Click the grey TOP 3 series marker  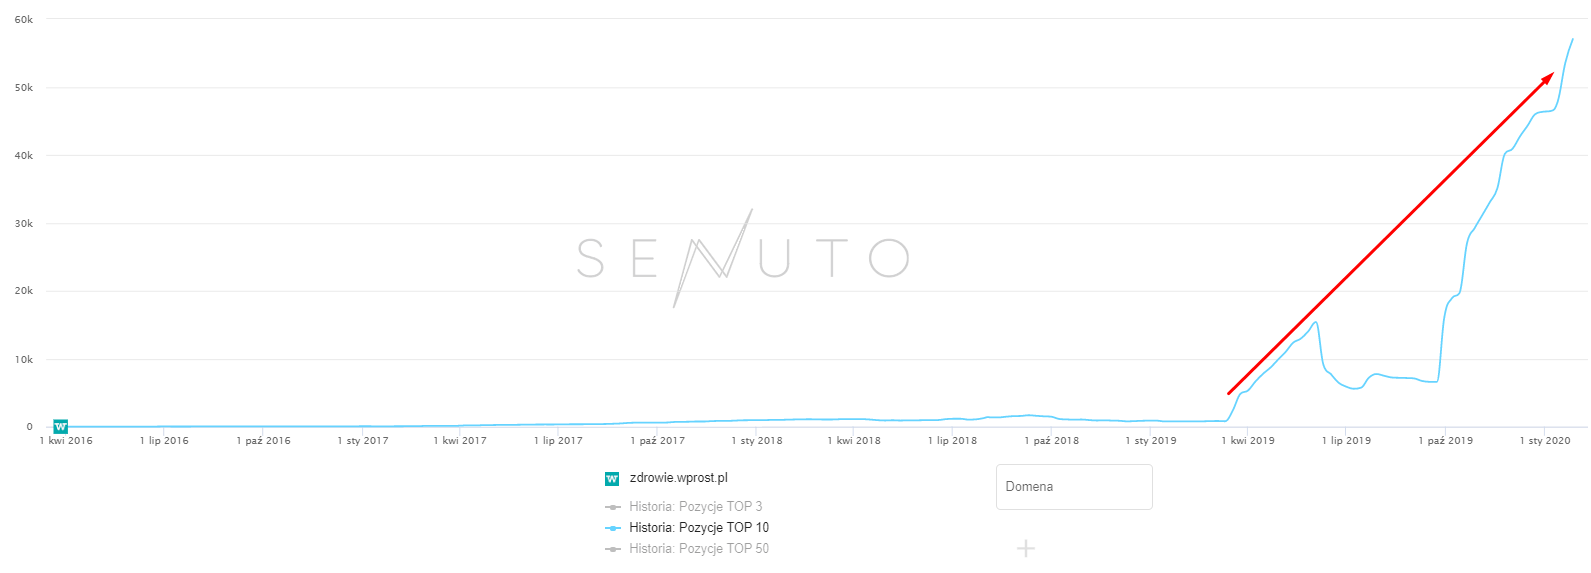[x=613, y=507]
